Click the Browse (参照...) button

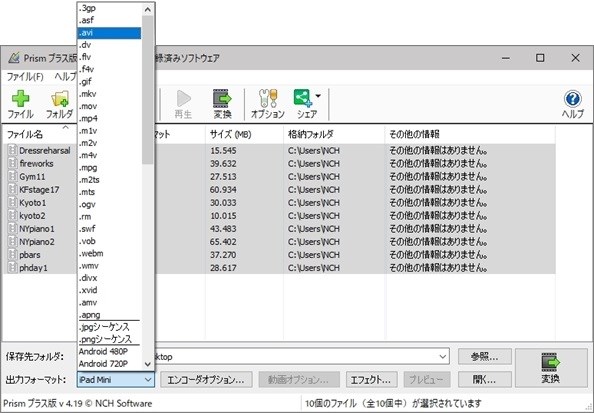point(485,357)
